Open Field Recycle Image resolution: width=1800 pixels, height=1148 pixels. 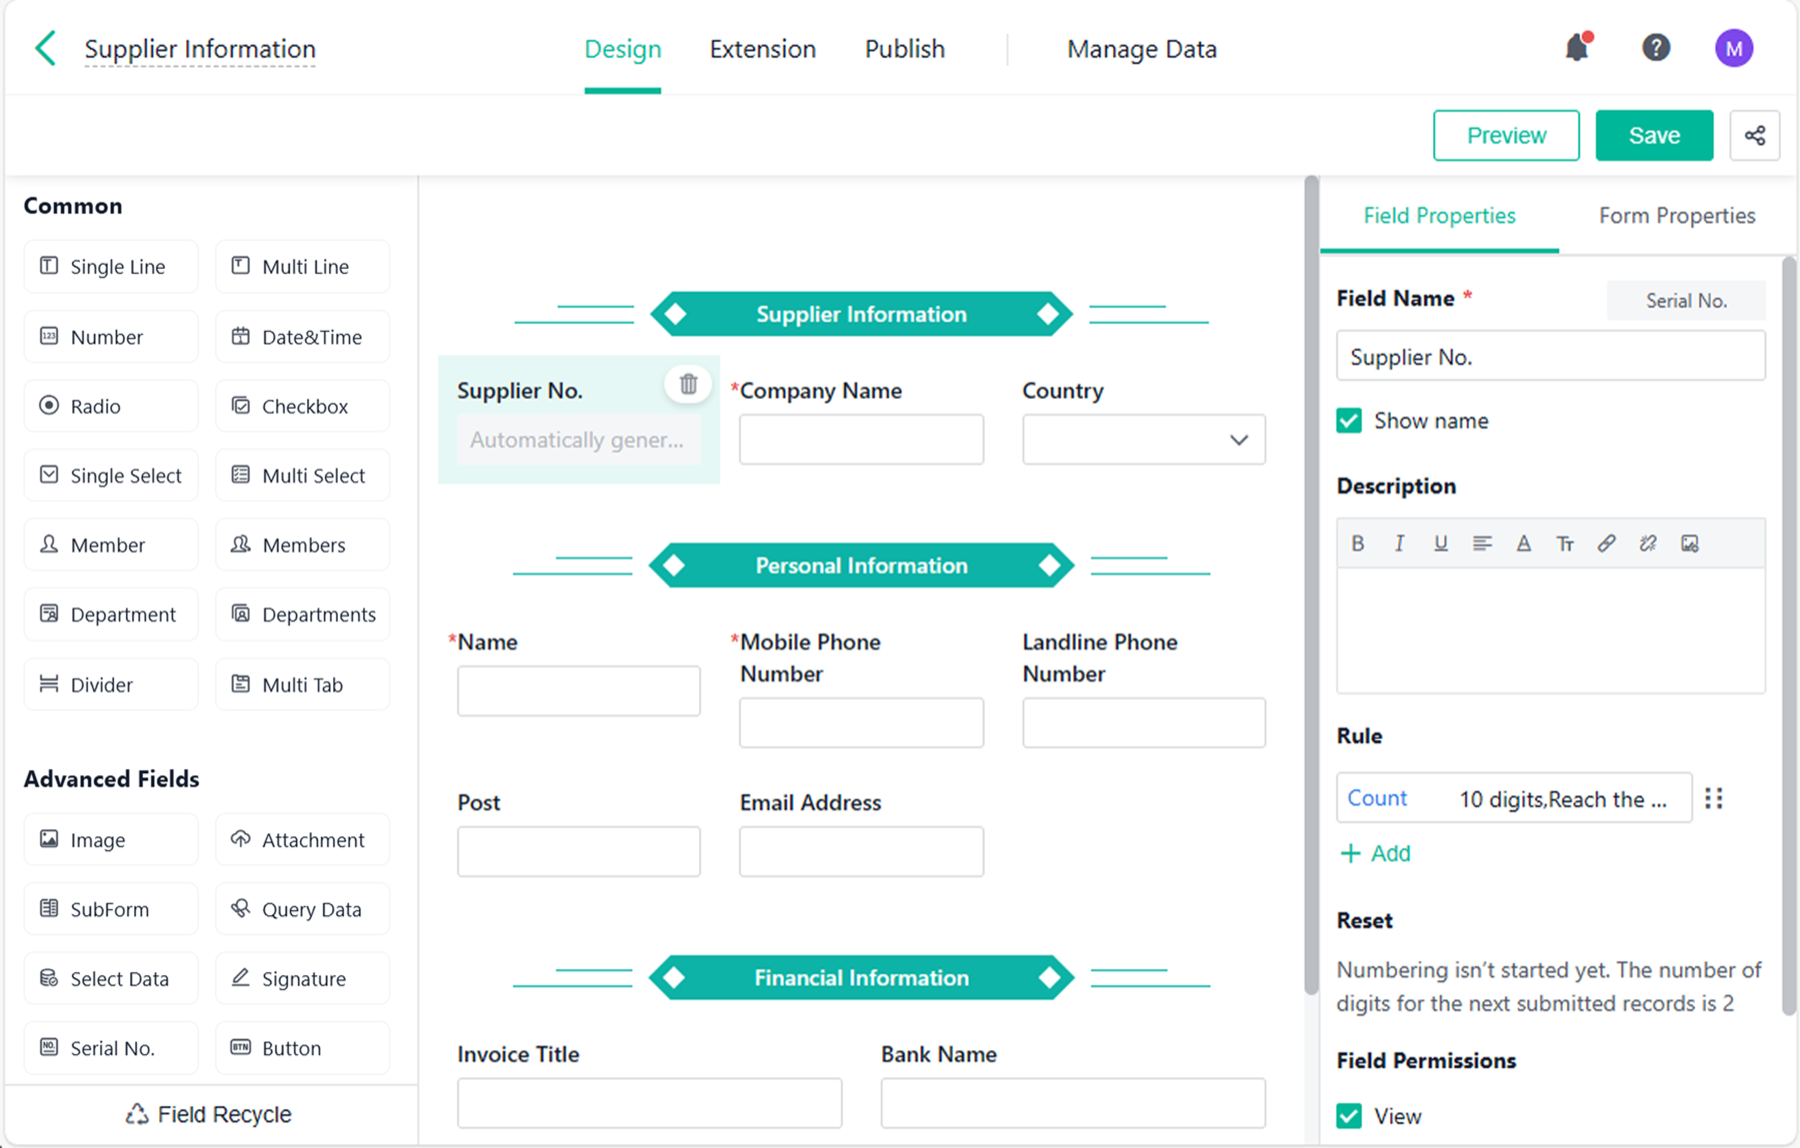click(209, 1114)
